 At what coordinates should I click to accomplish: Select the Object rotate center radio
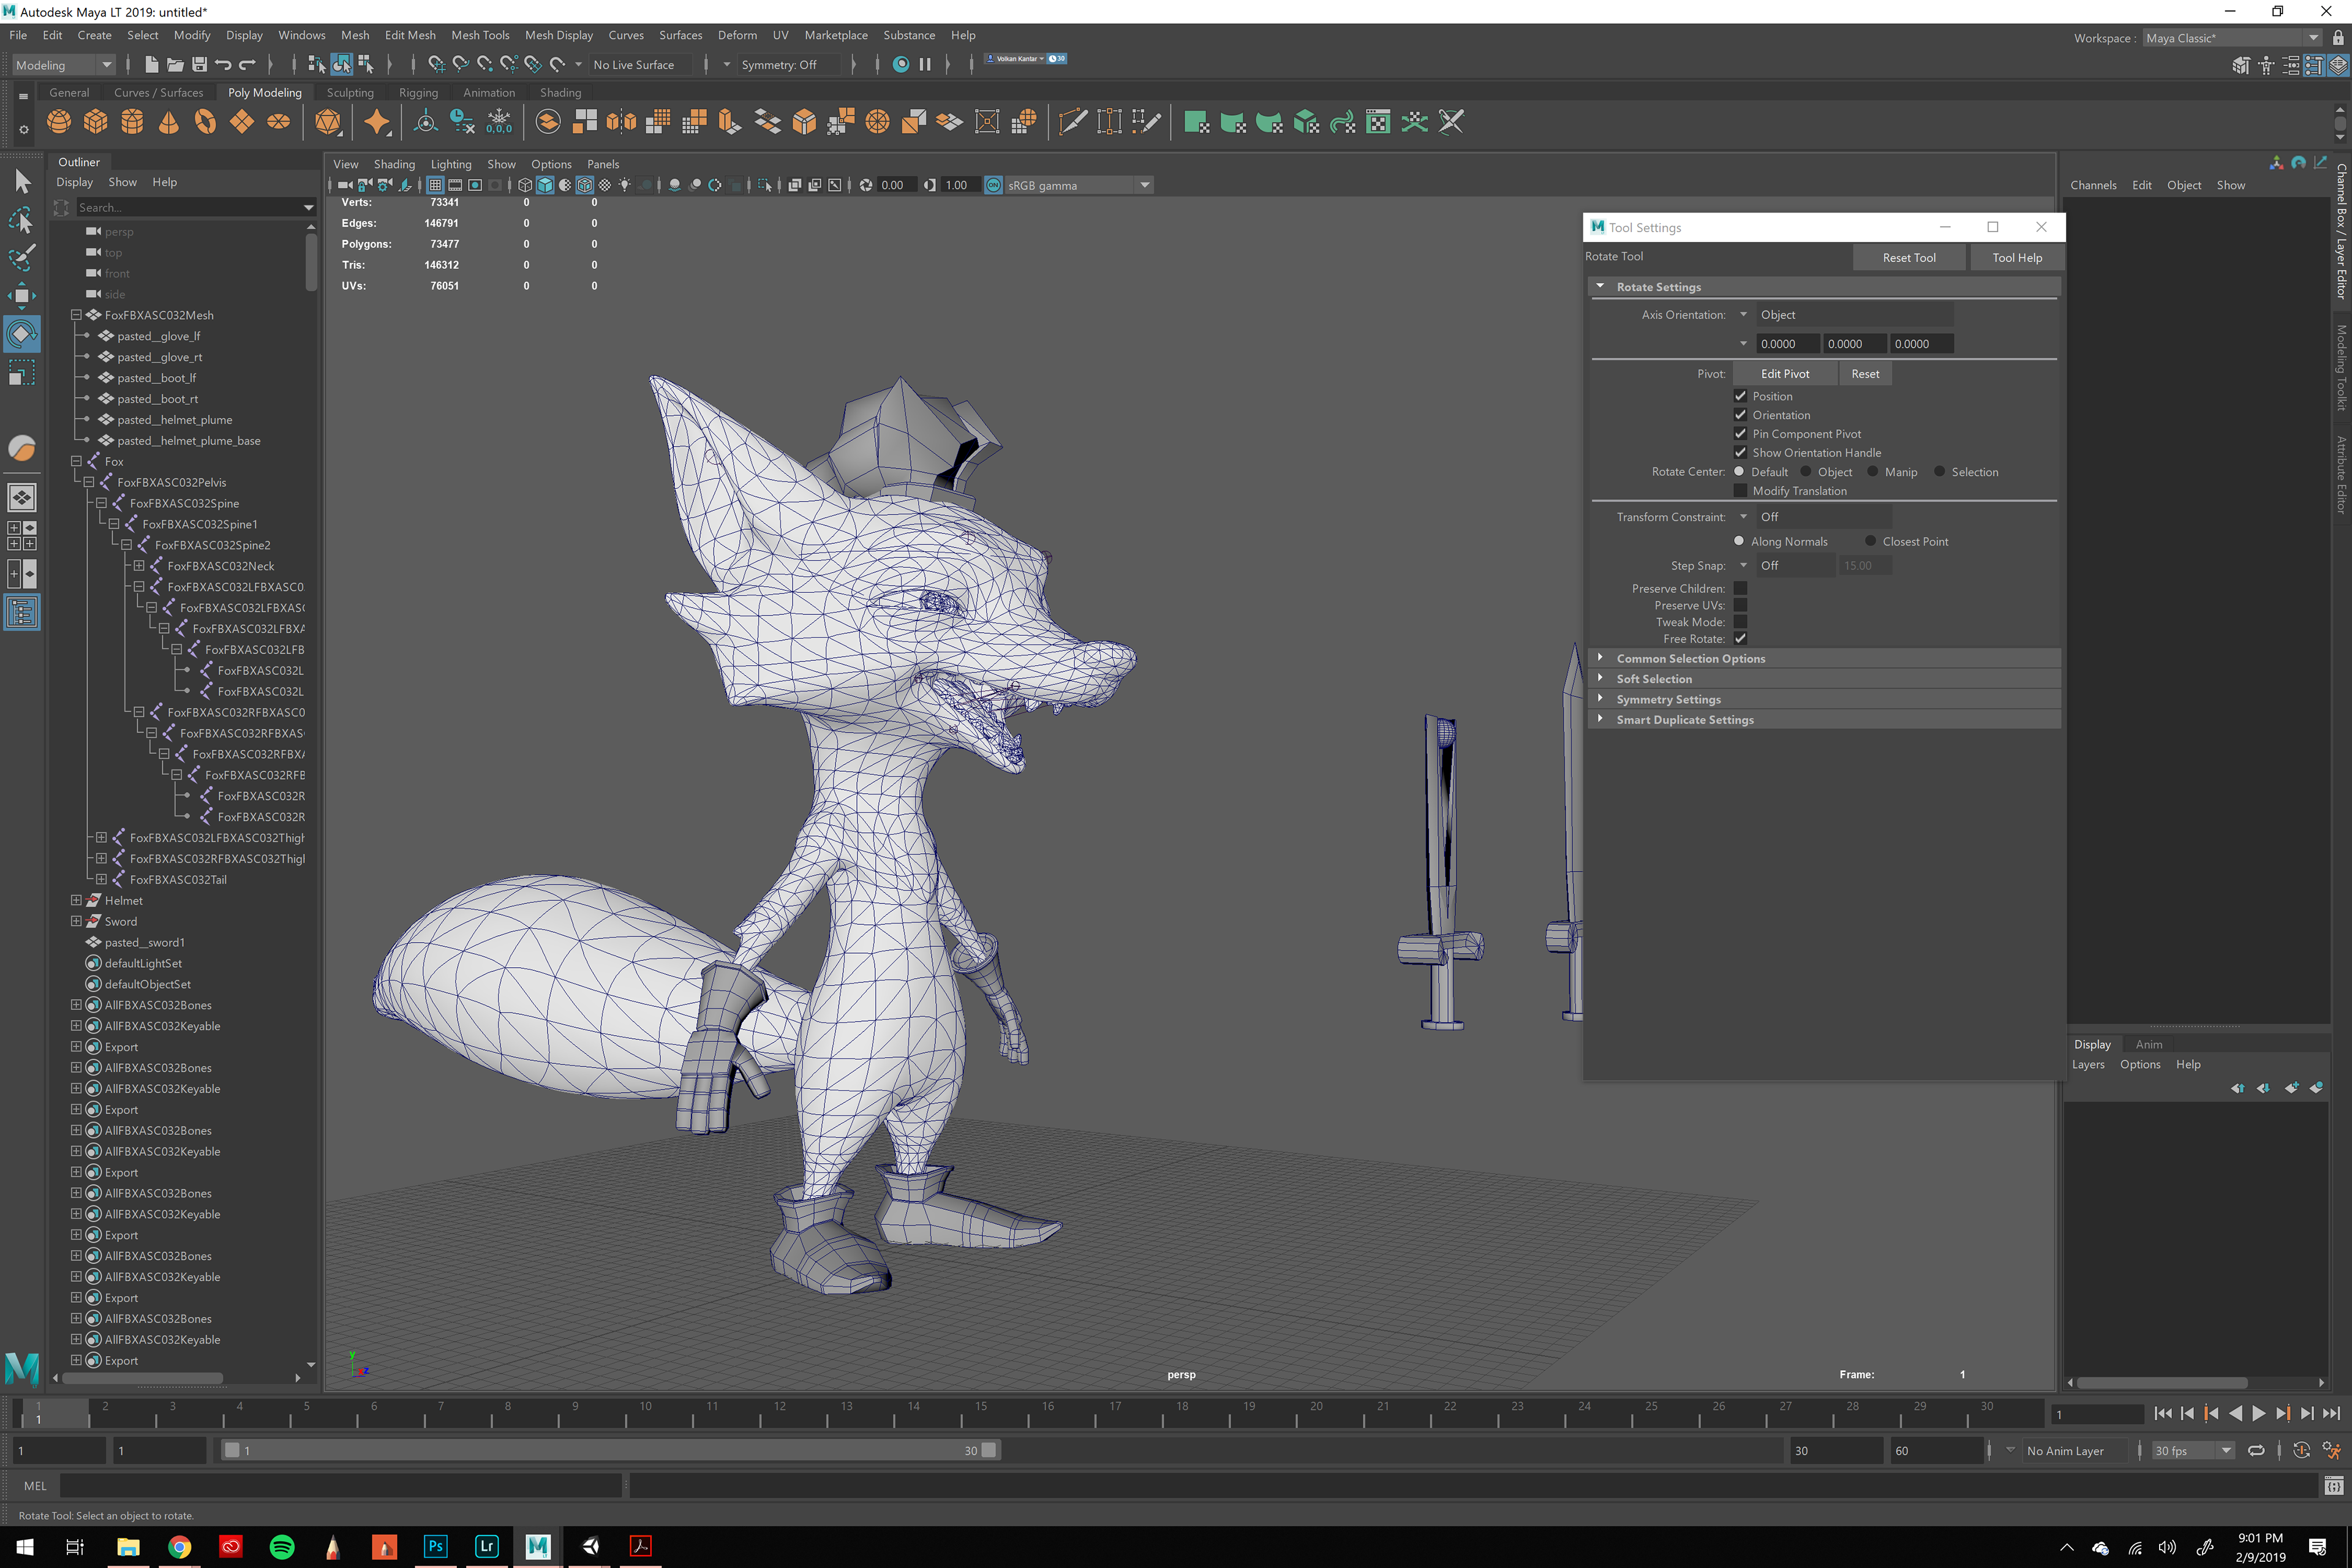click(x=1806, y=471)
